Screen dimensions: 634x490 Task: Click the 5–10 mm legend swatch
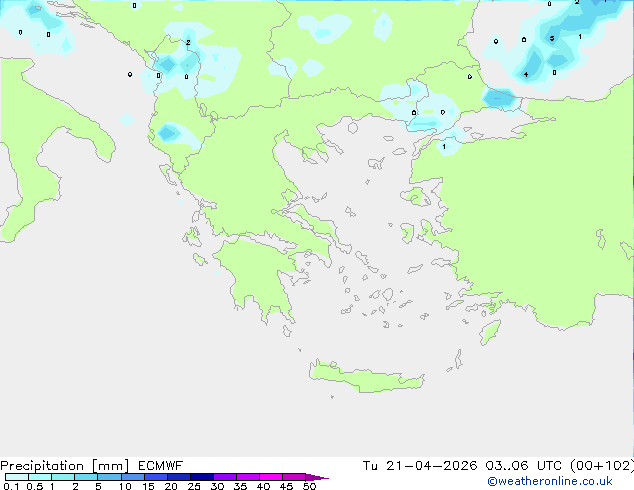pos(109,477)
